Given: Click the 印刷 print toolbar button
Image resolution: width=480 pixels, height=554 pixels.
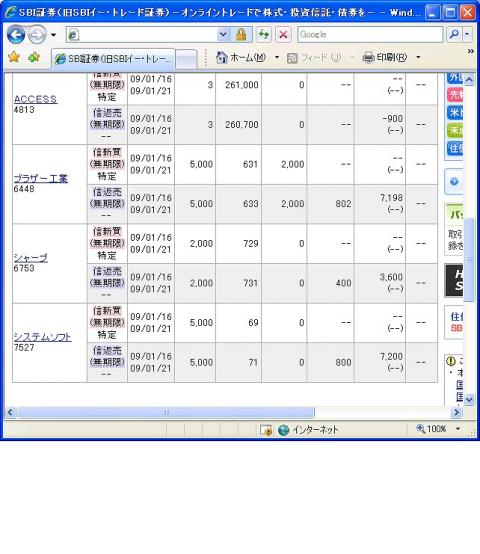Looking at the screenshot, I should (385, 57).
